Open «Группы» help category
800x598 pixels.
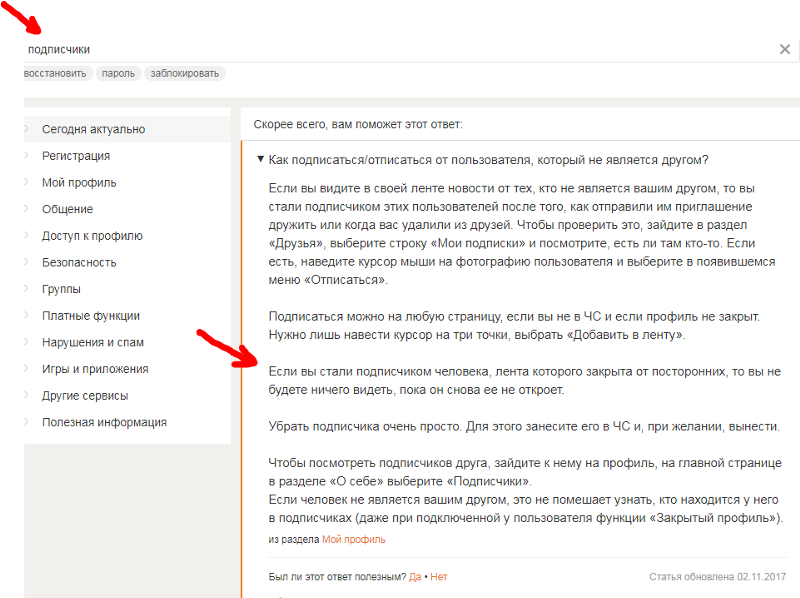pos(127,289)
